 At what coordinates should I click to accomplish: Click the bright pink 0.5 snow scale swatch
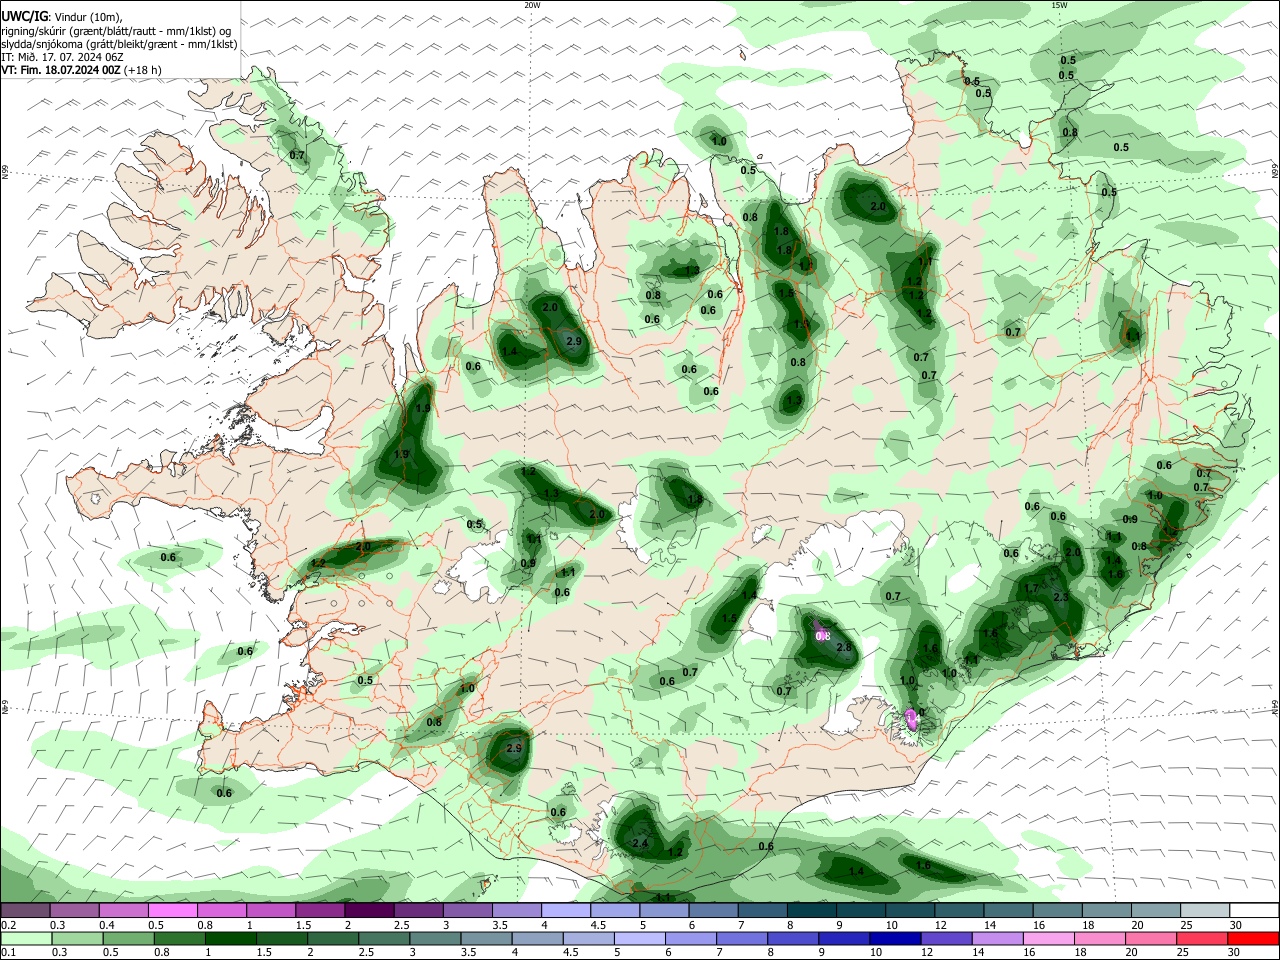[x=173, y=911]
